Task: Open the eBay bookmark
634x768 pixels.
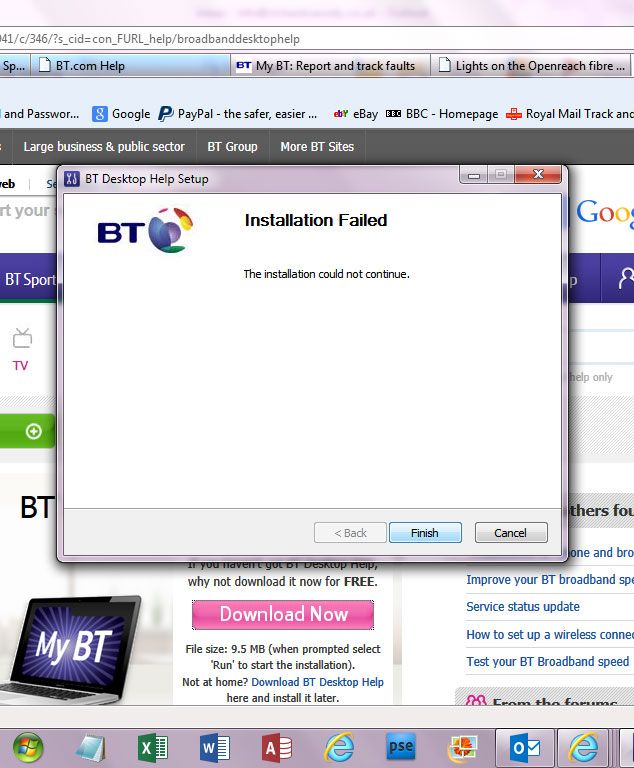Action: (x=356, y=114)
